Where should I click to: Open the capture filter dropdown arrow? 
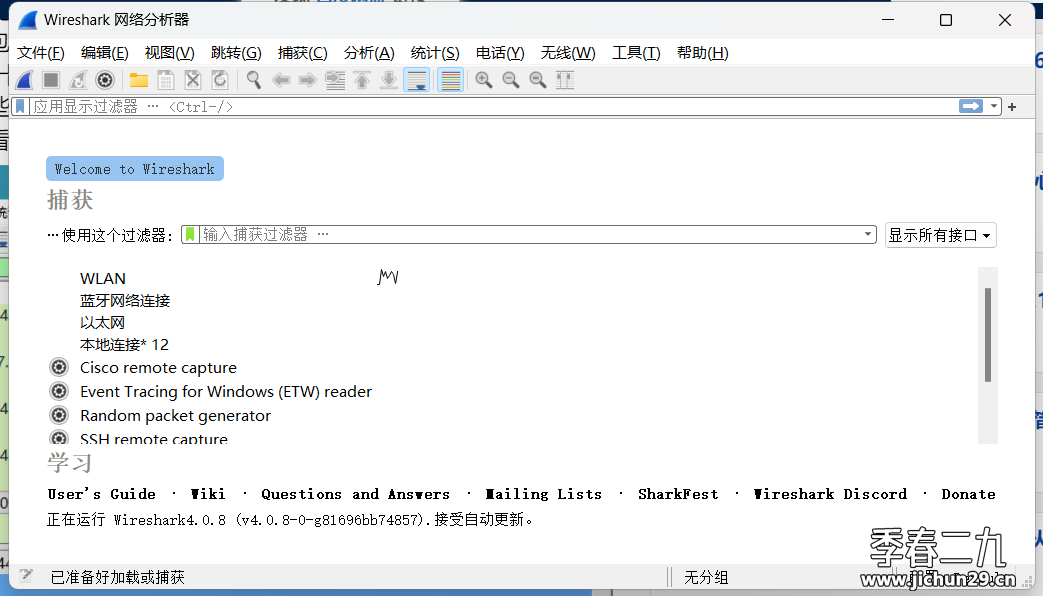point(867,234)
